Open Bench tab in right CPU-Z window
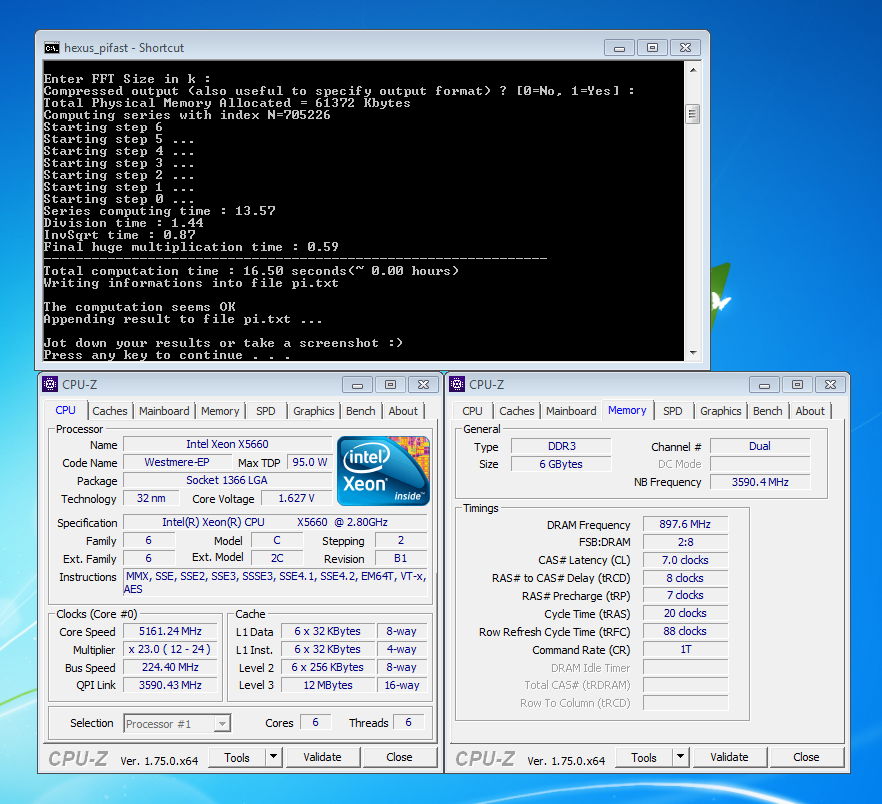Screen dimensions: 882x804 [x=767, y=411]
